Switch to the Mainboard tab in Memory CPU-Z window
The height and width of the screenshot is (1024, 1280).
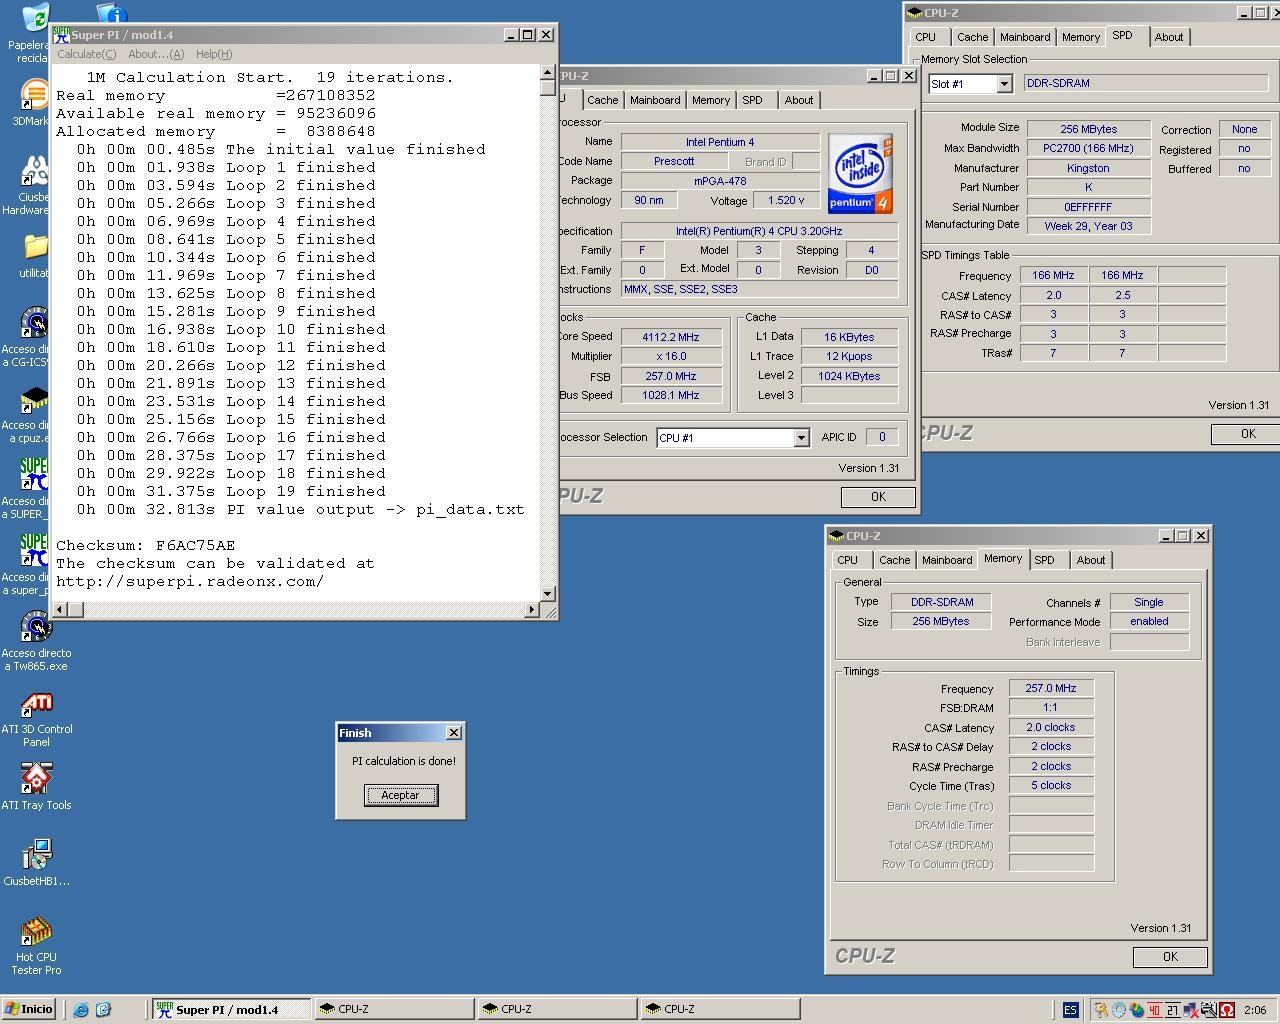click(x=946, y=560)
